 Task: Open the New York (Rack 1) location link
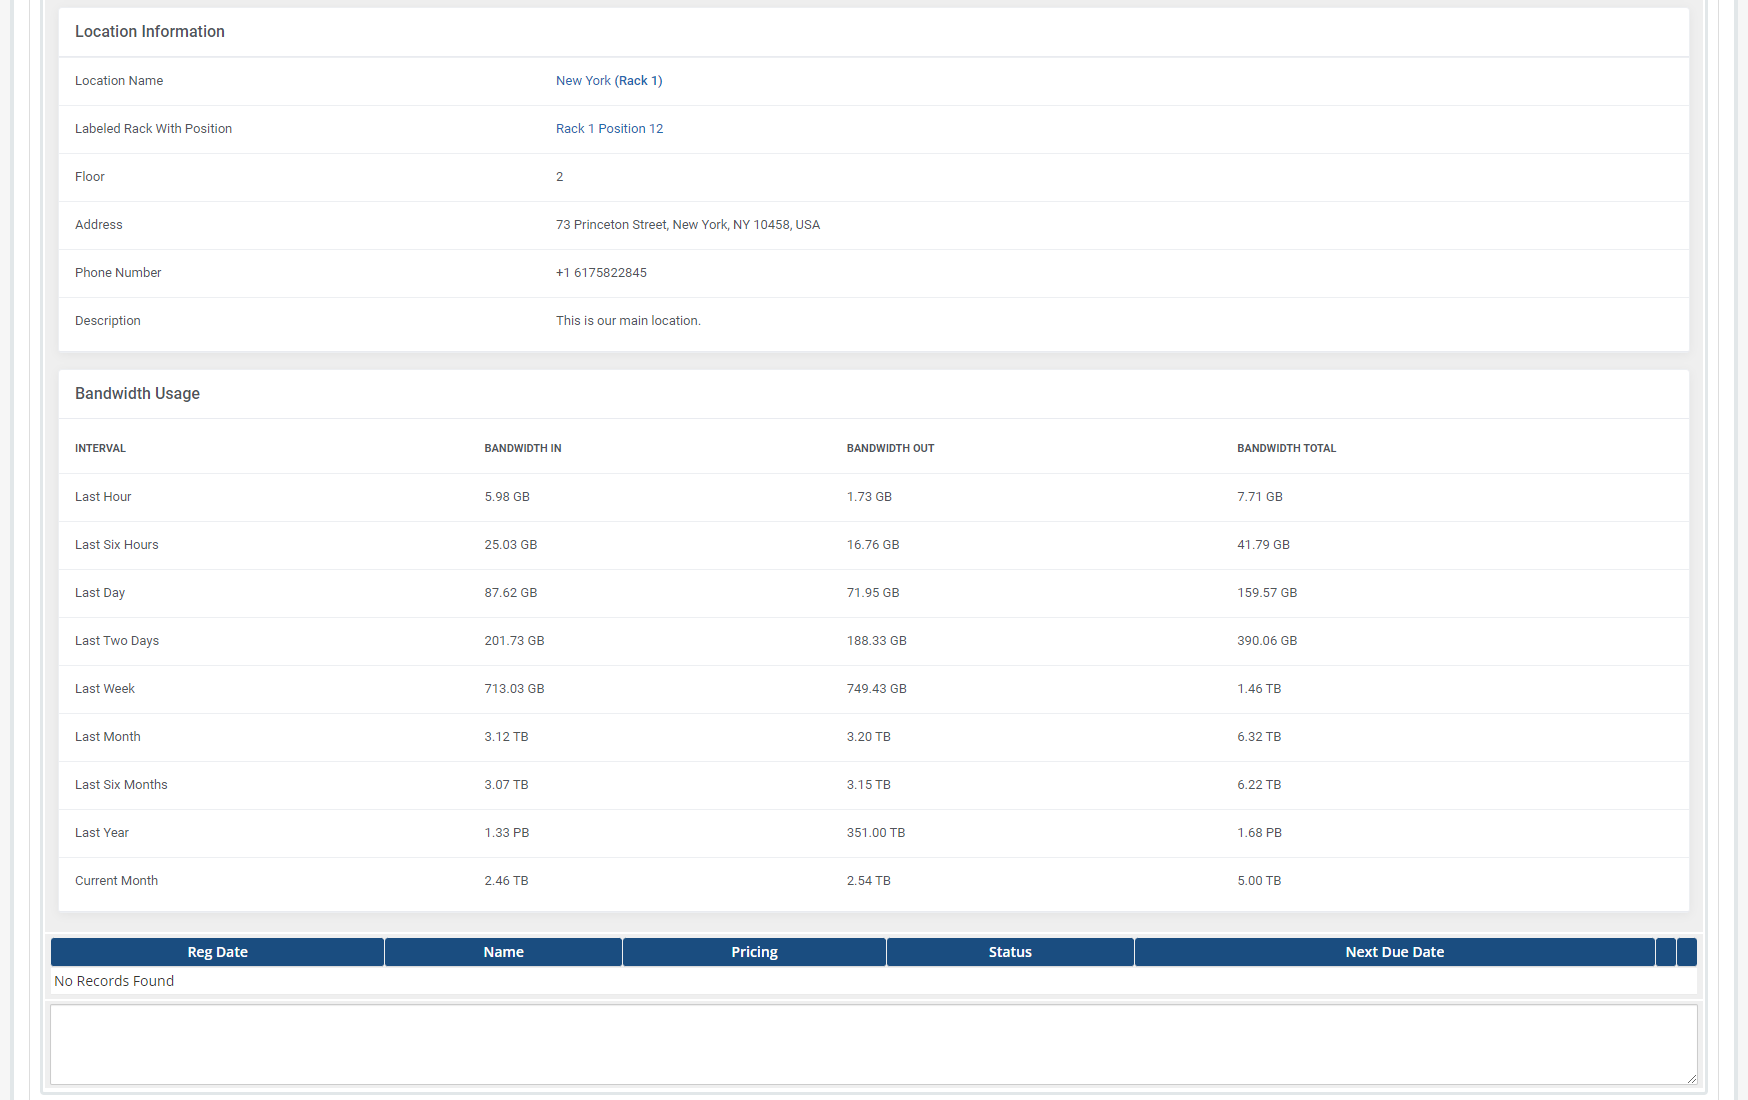tap(609, 80)
